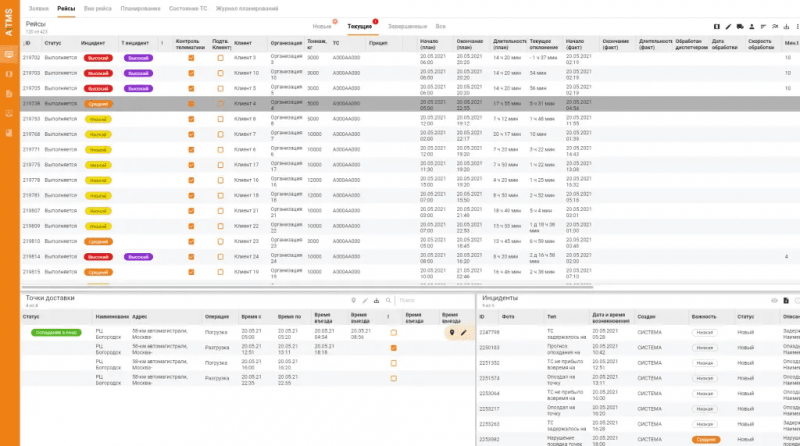Sort trips by the ID column header
The image size is (800, 446).
click(x=28, y=43)
